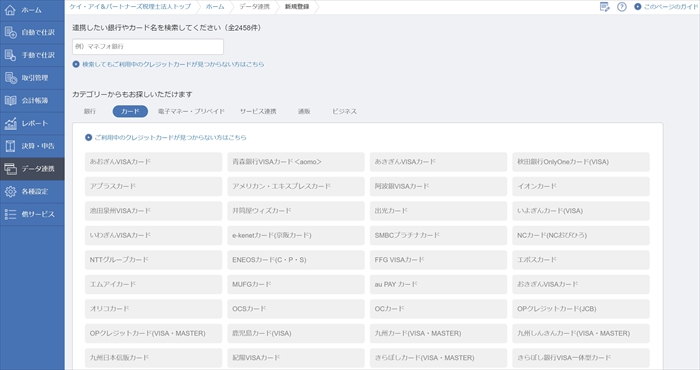The width and height of the screenshot is (700, 370).
Task: Choose e-kenetカード(京阪カード)
Action: 296,235
